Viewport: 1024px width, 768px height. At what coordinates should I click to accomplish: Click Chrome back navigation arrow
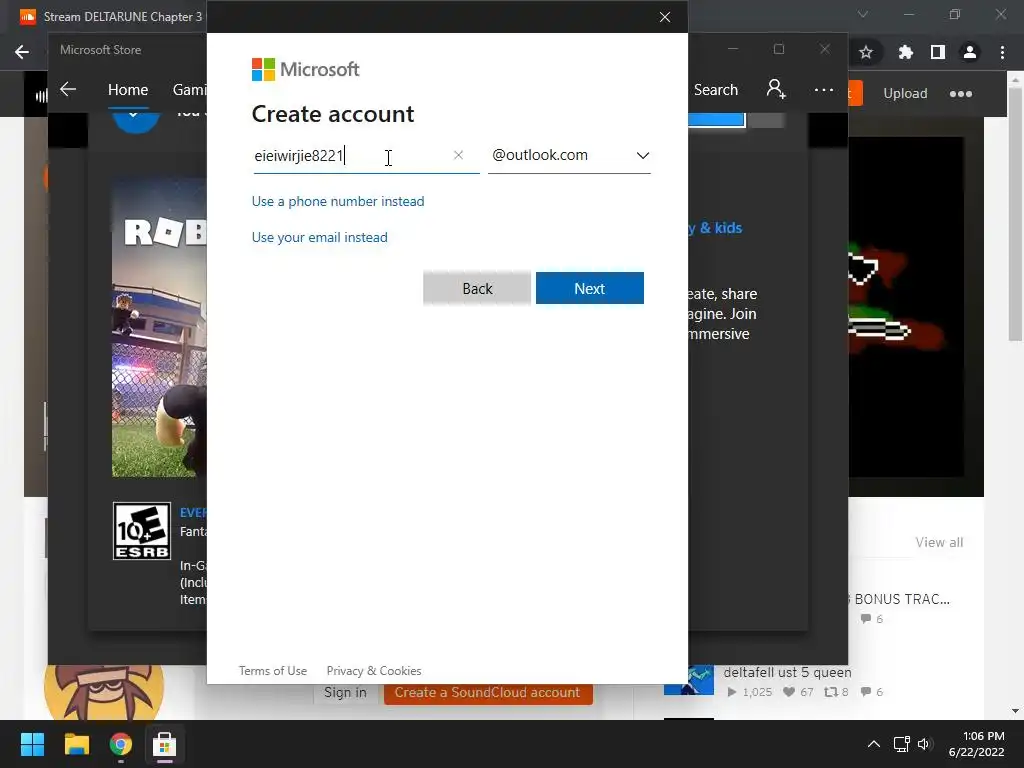(x=22, y=52)
